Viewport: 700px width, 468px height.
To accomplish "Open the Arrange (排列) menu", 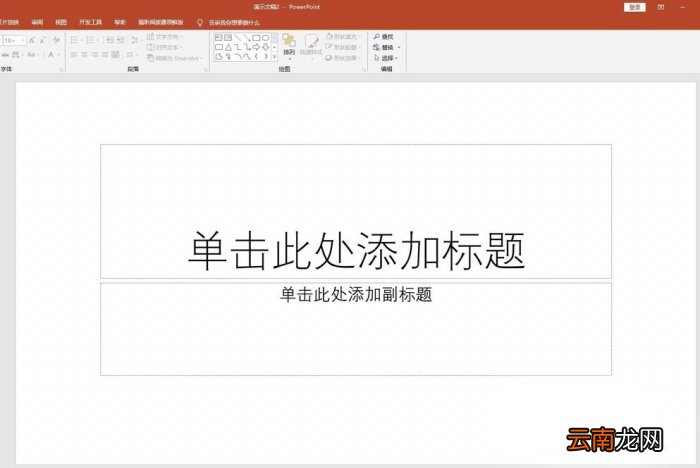I will coord(289,46).
